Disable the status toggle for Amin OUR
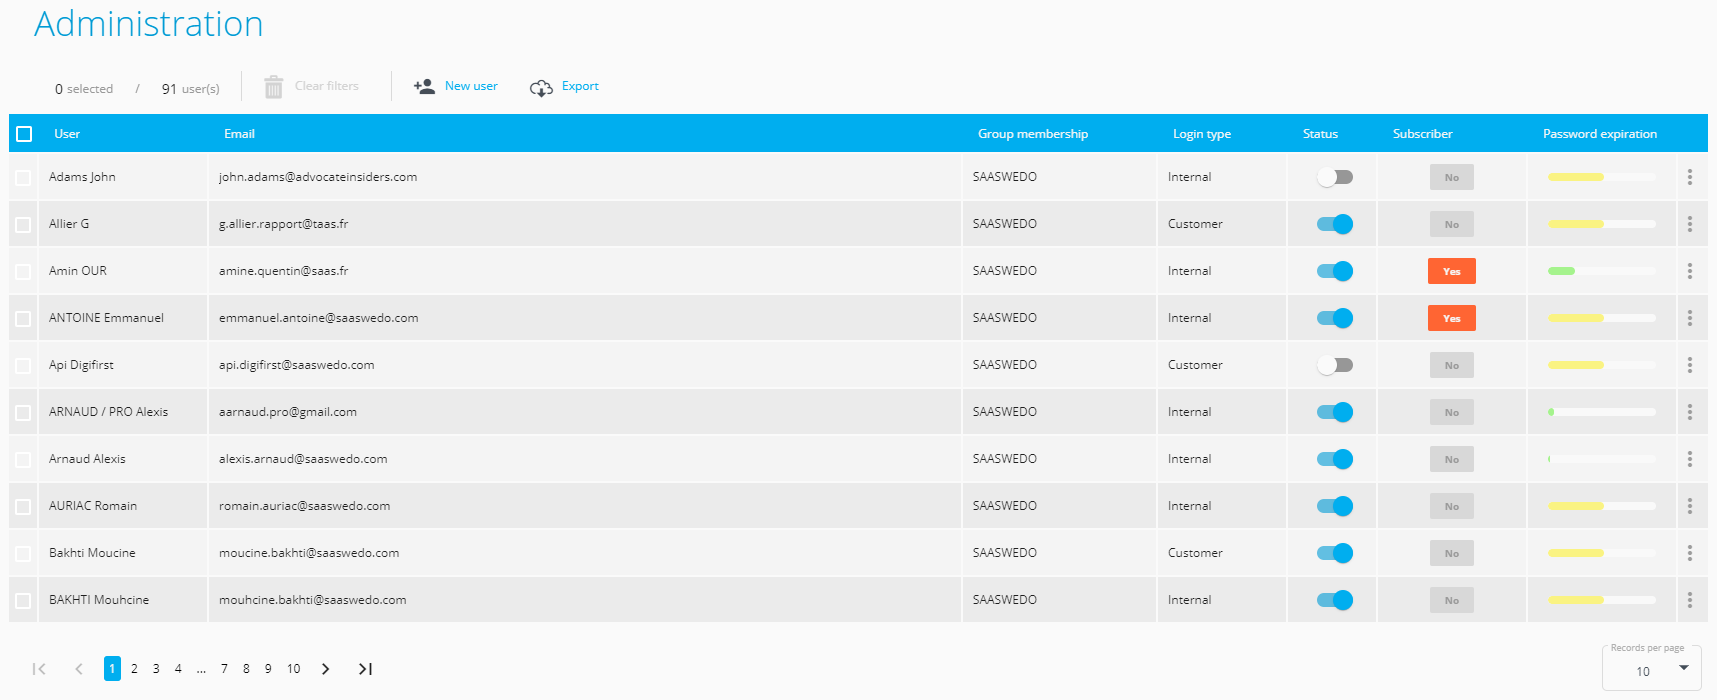This screenshot has height=700, width=1717. point(1334,271)
